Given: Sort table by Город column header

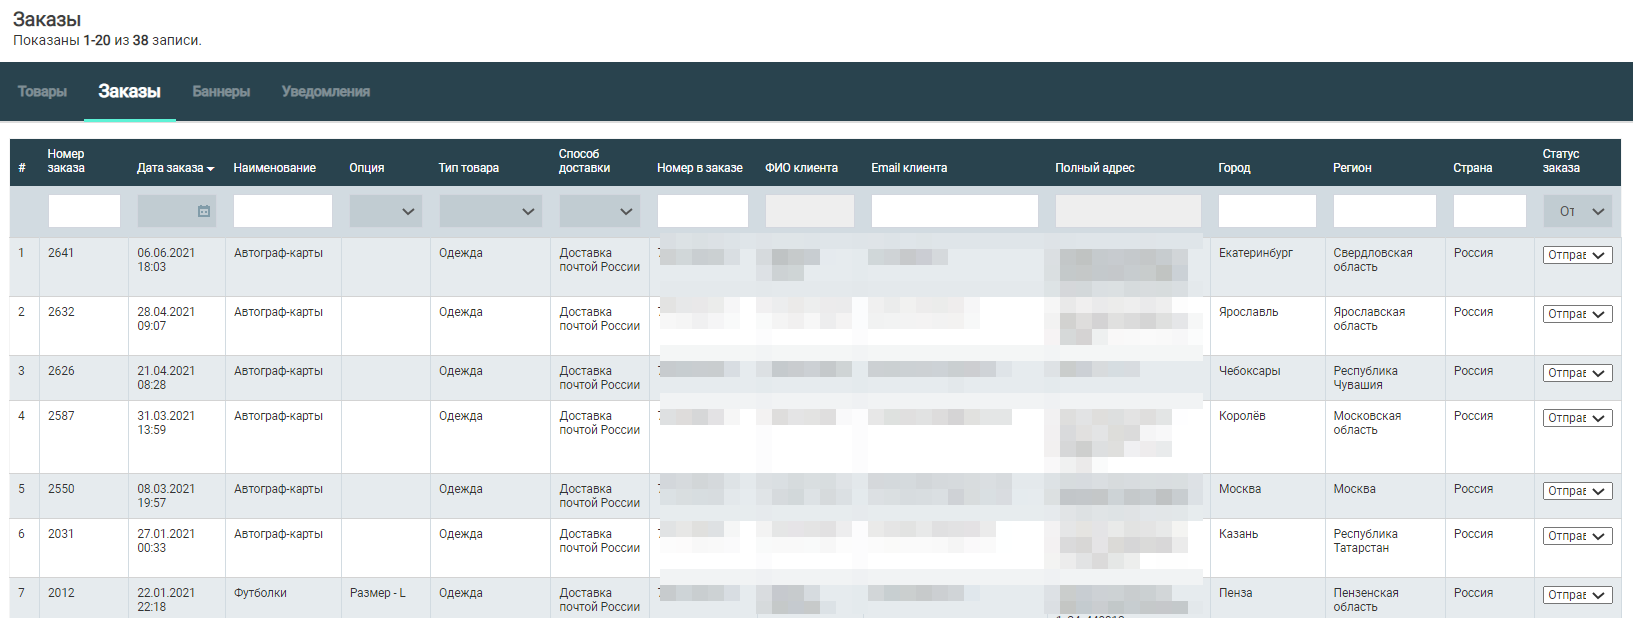Looking at the screenshot, I should point(1234,168).
